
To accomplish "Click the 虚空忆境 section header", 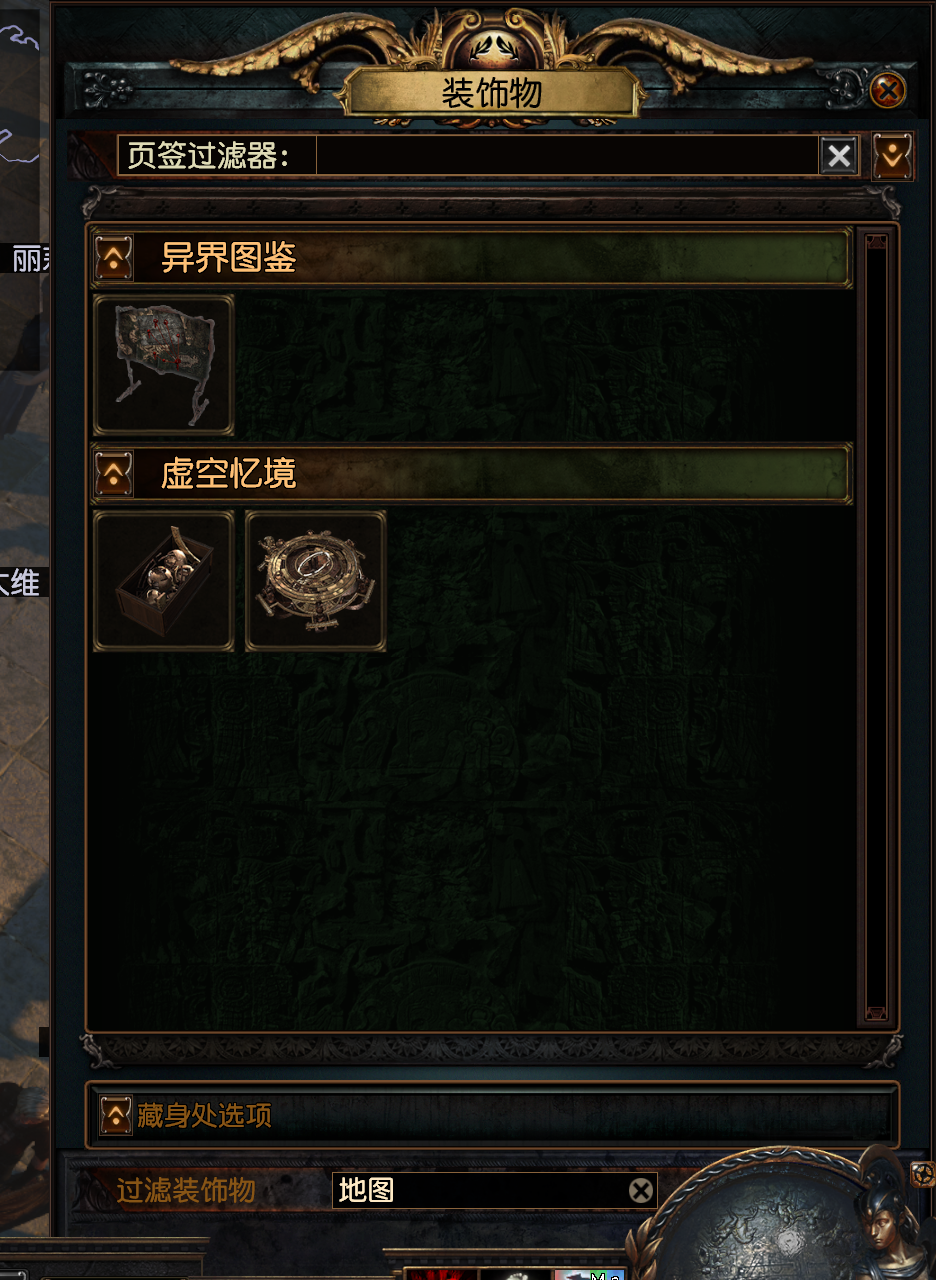I will pos(471,474).
